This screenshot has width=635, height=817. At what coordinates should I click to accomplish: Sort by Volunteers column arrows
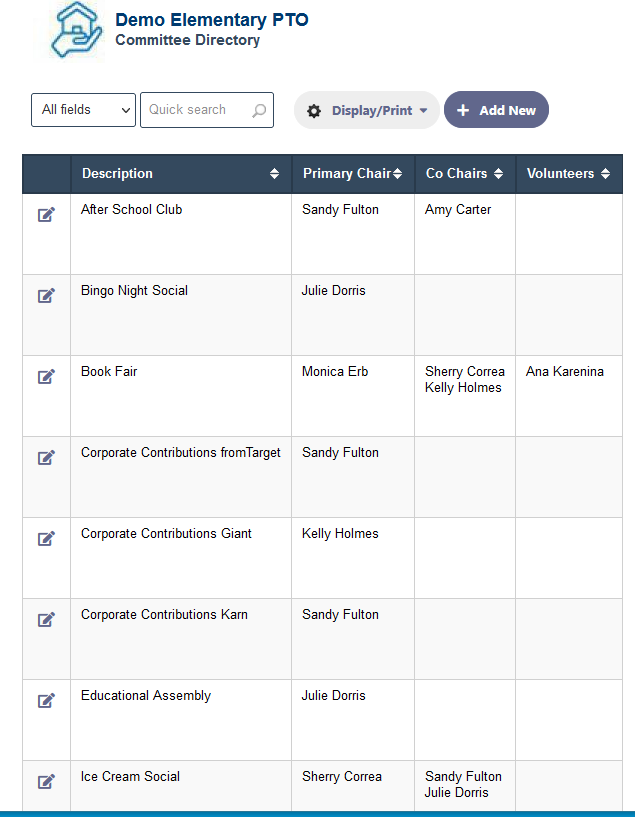tap(605, 174)
